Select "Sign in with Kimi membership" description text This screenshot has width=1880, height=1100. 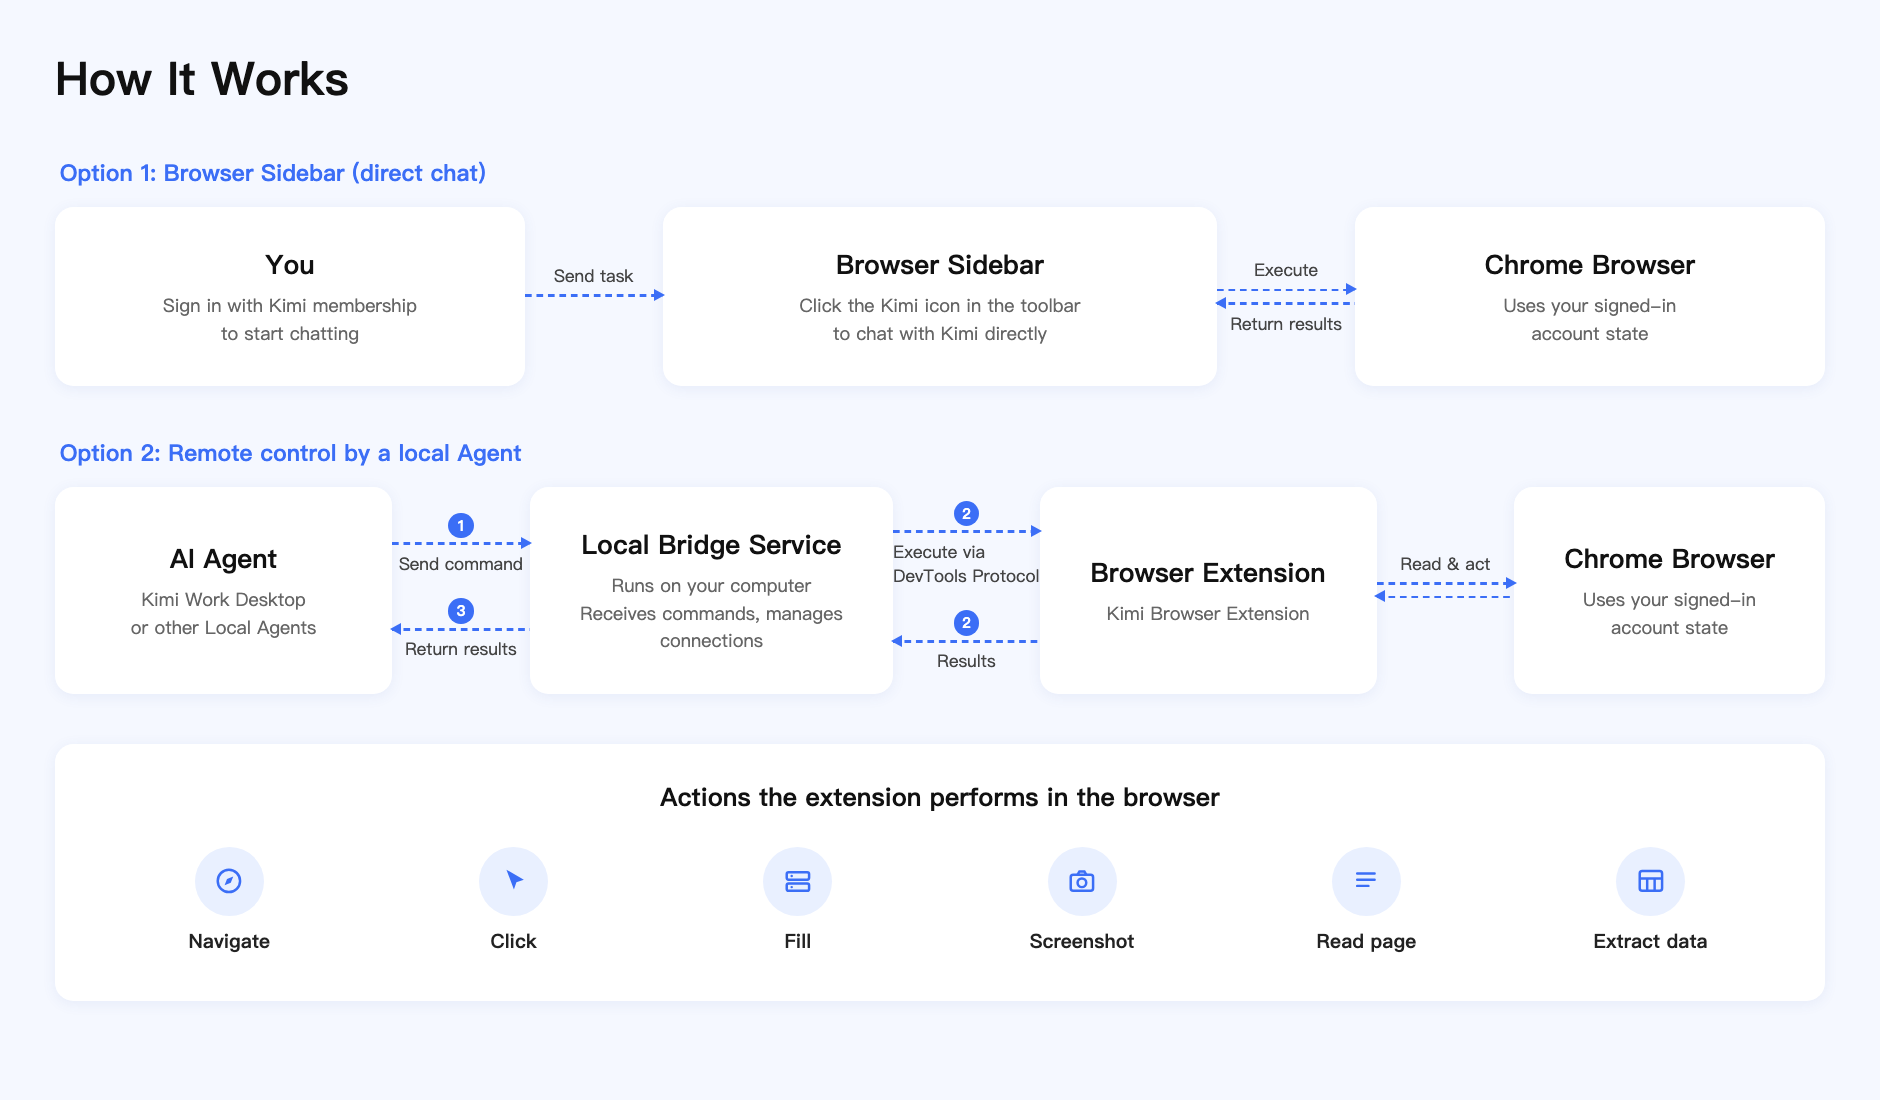(x=290, y=306)
